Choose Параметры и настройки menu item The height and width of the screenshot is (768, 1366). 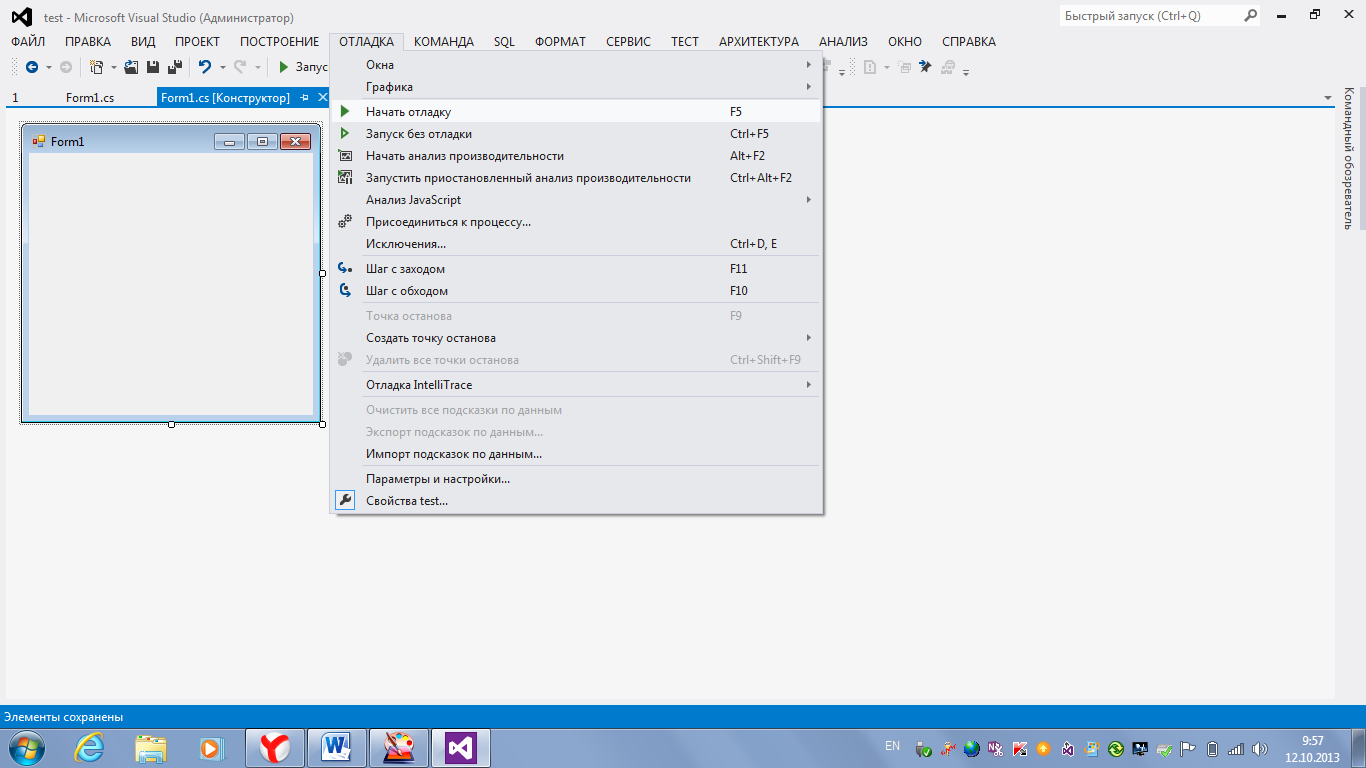click(x=576, y=478)
